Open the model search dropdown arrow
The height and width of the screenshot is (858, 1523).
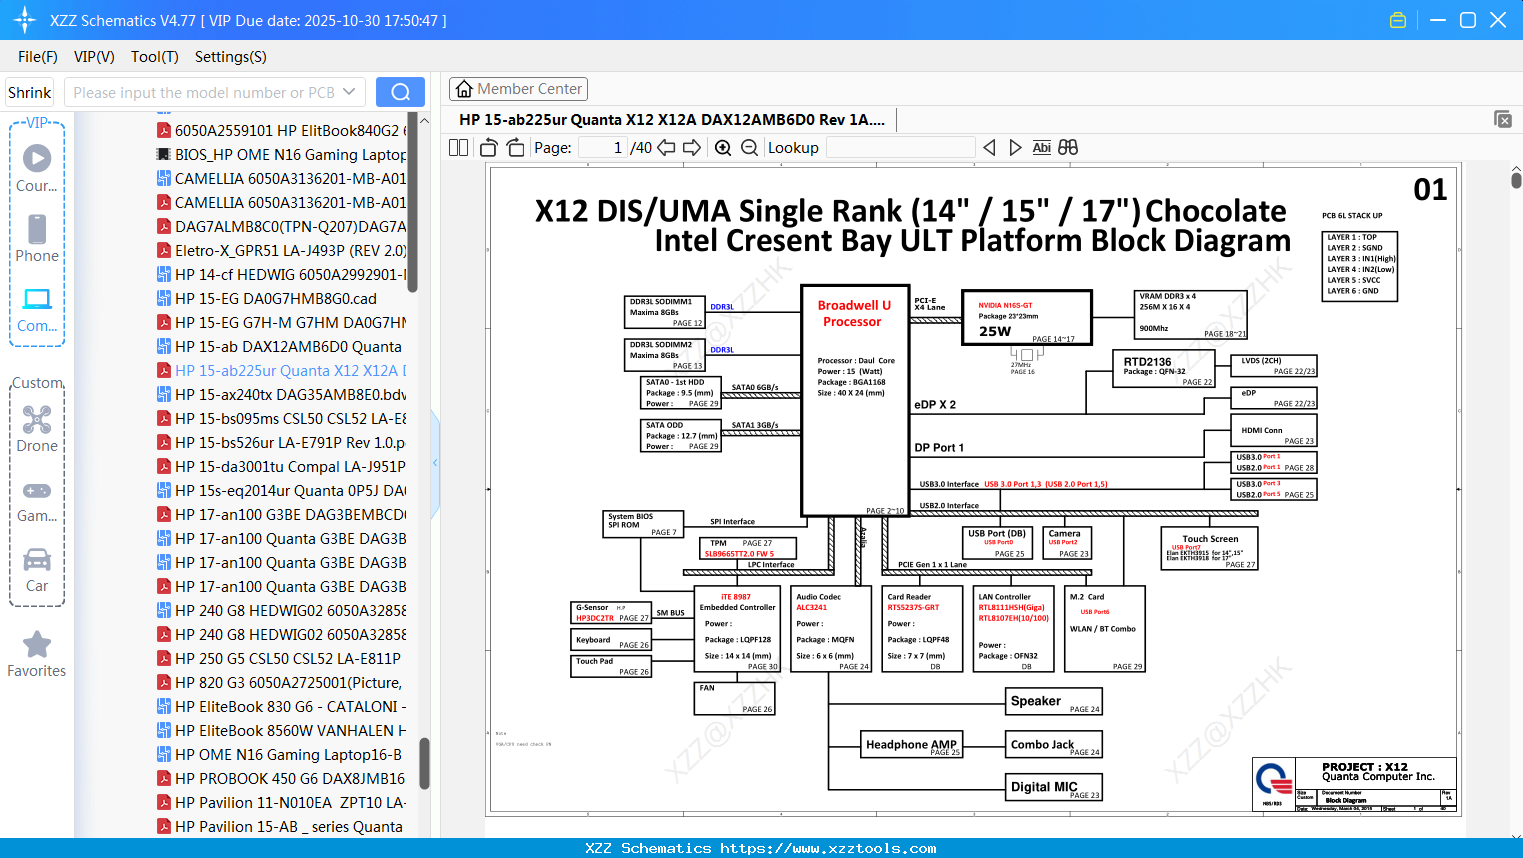(349, 92)
